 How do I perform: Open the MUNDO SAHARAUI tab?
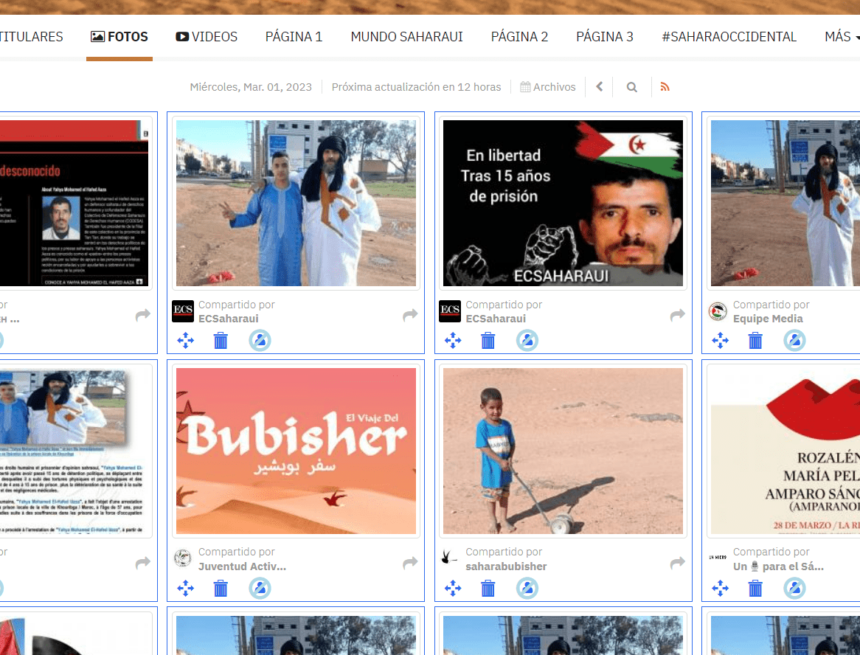[406, 37]
